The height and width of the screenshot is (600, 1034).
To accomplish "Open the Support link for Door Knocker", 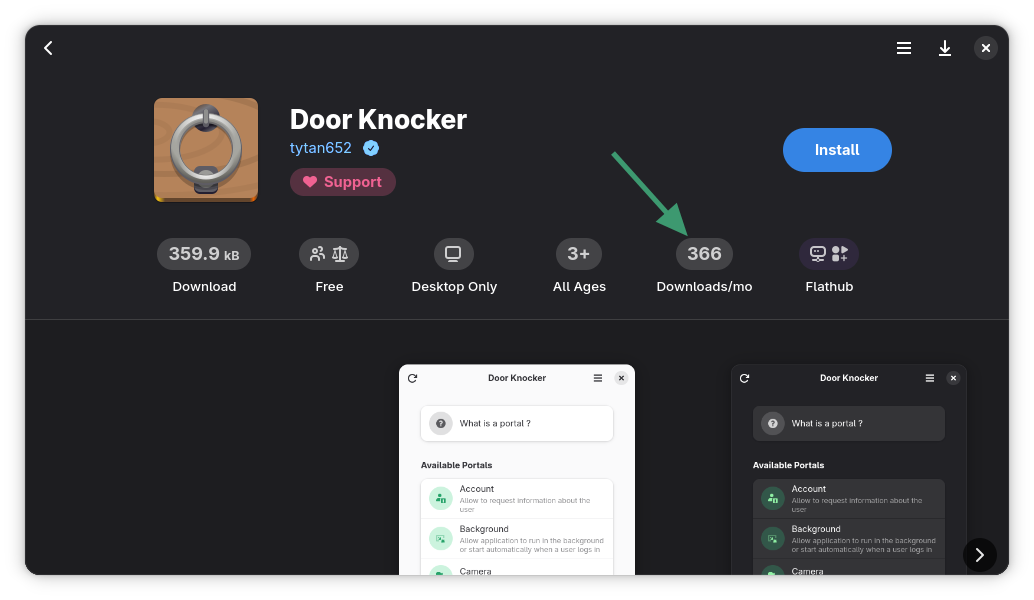I will tap(342, 182).
